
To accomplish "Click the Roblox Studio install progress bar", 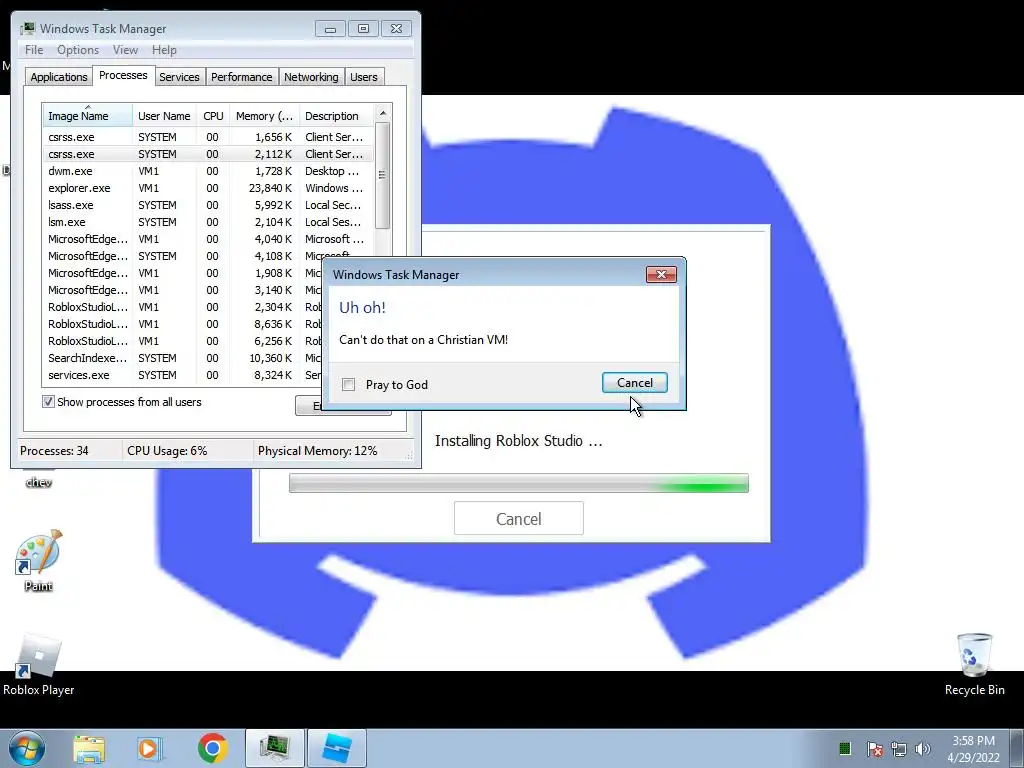I will (519, 483).
